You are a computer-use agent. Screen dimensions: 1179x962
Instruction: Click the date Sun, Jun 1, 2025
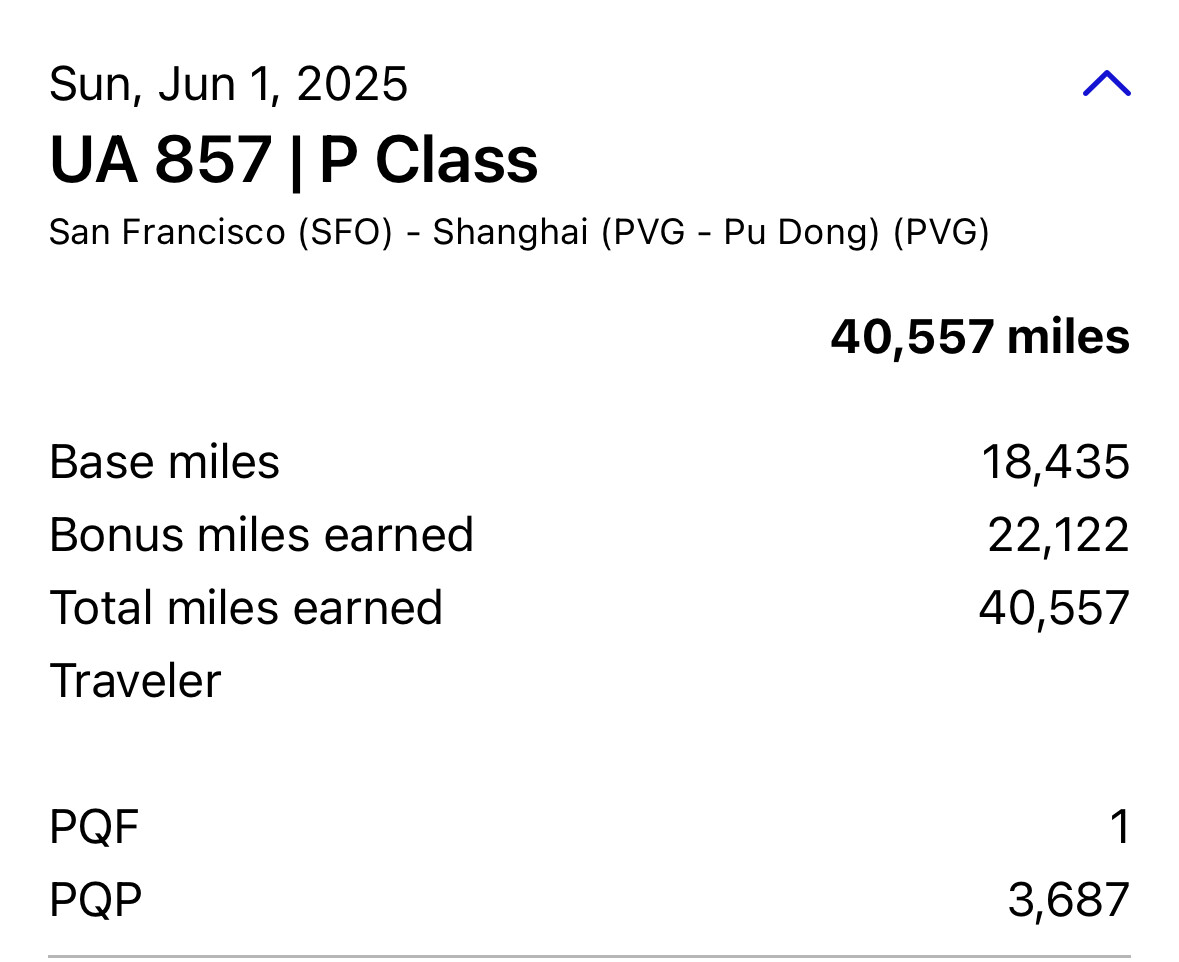(228, 84)
